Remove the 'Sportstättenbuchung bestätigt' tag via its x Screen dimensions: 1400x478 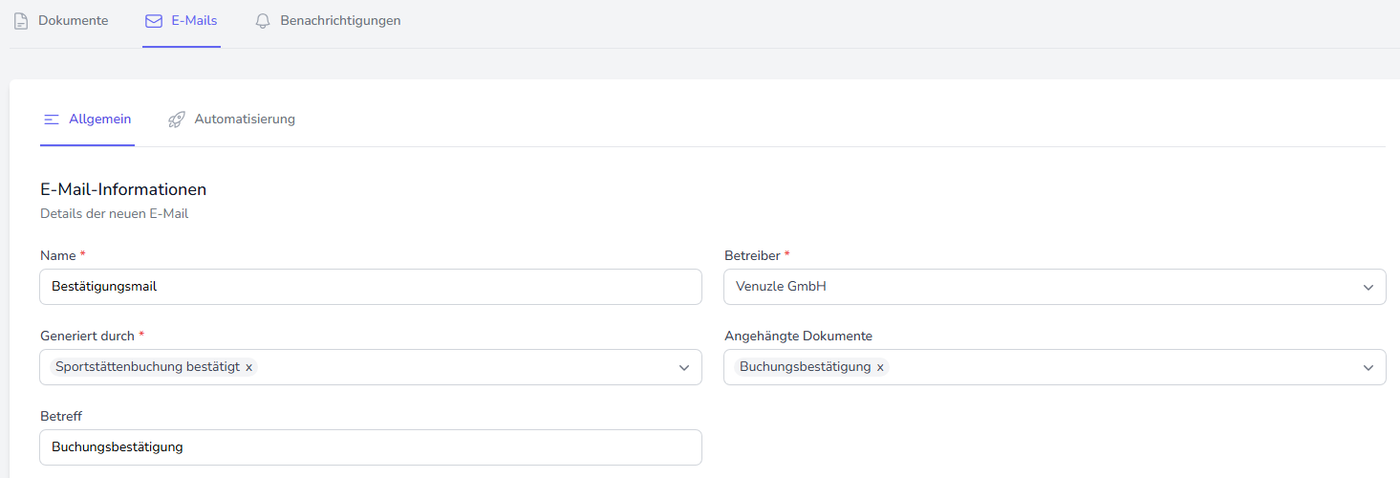249,367
